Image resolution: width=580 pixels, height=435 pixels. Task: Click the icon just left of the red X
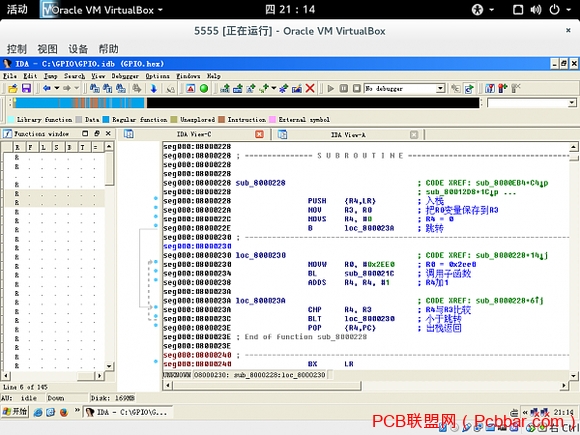297,88
